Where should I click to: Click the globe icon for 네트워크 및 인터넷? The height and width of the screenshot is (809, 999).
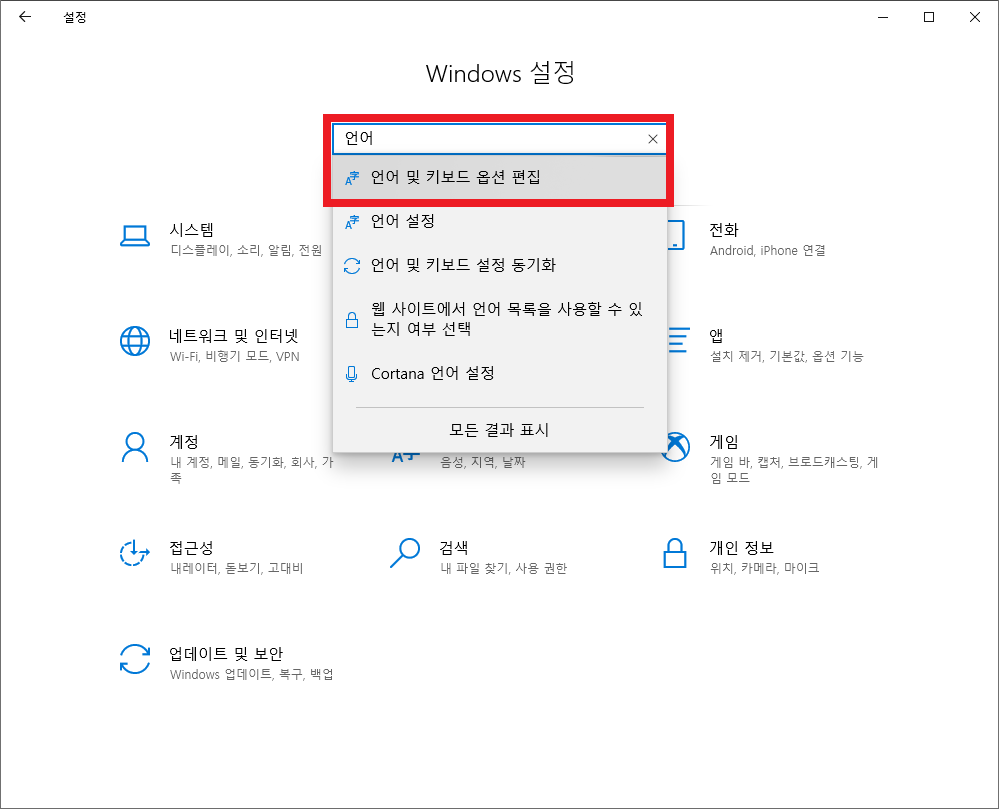(135, 341)
